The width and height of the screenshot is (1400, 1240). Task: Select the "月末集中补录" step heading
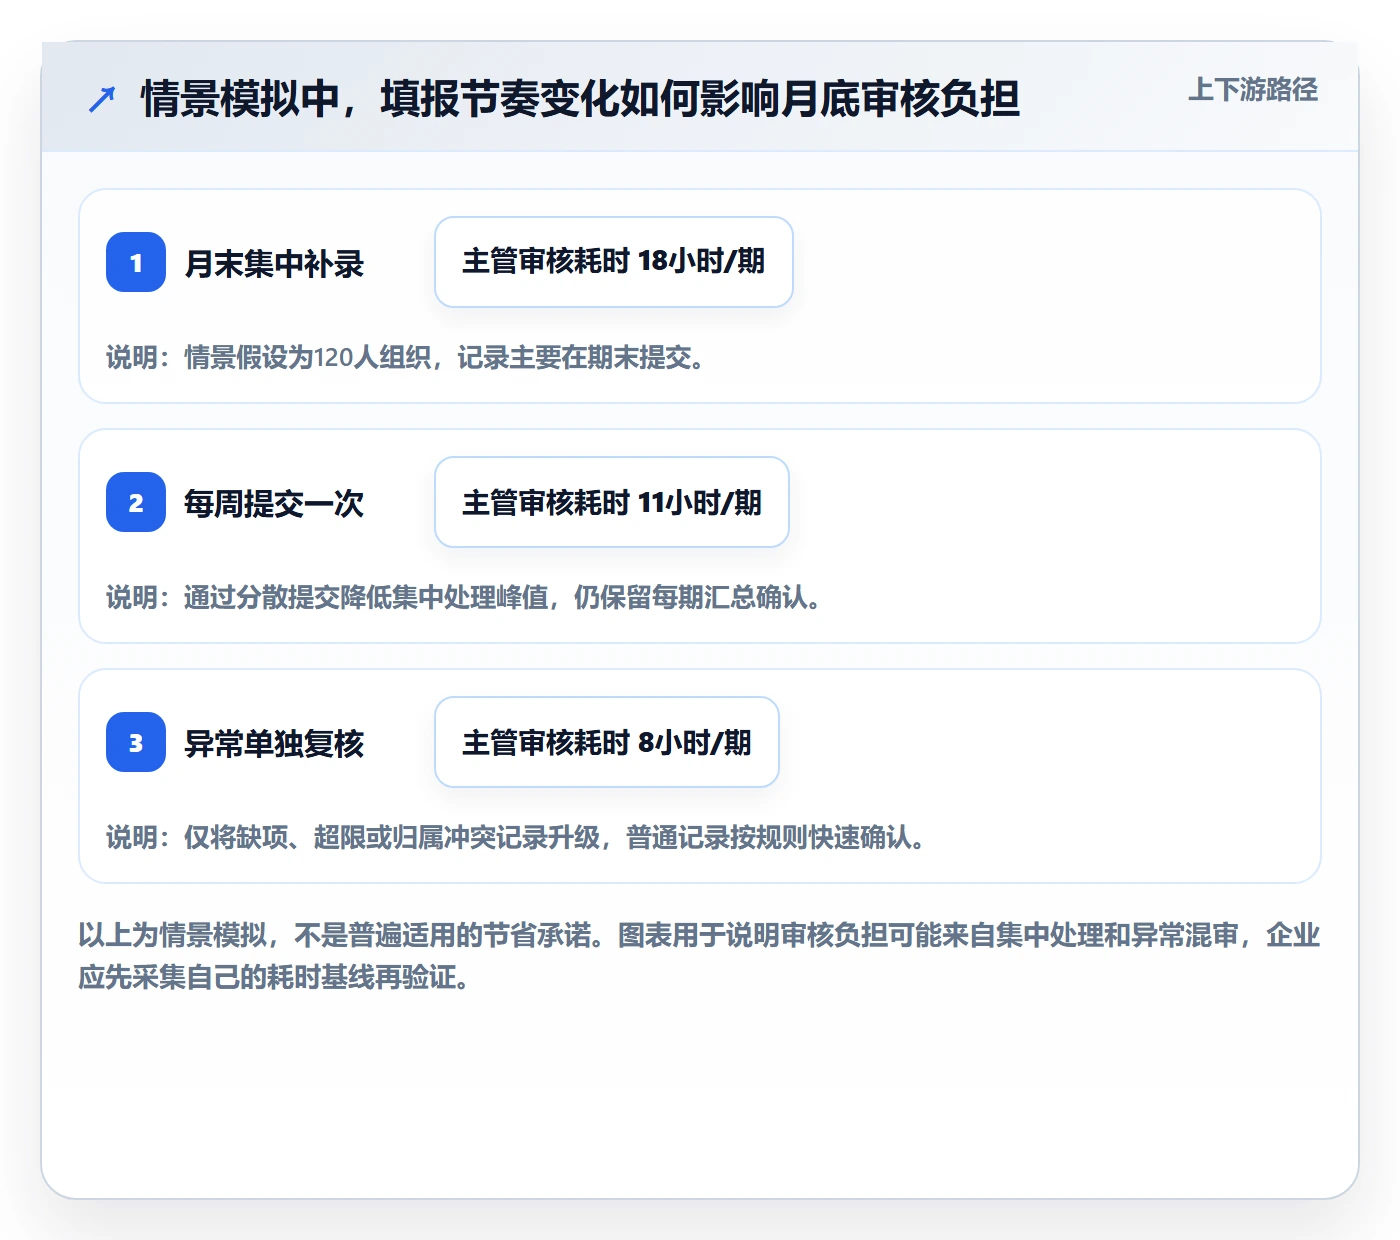(x=274, y=264)
